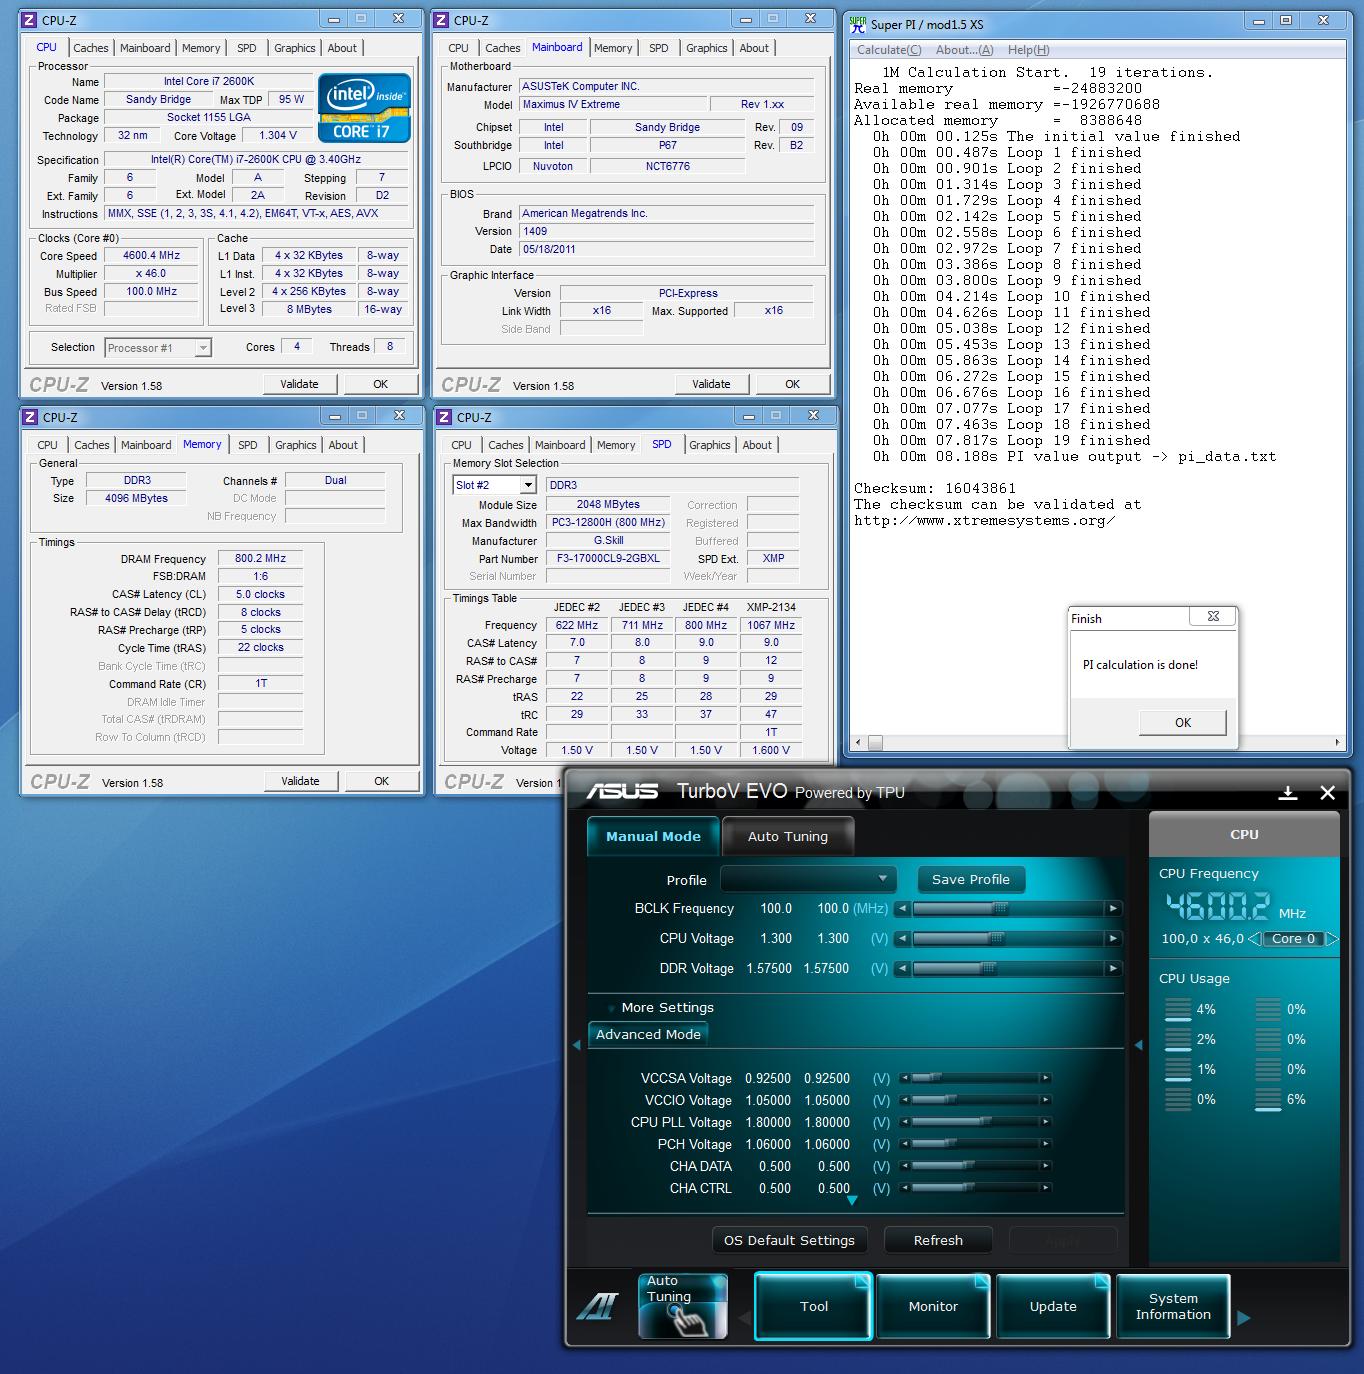Open the Profile dropdown in TurboV
1364x1374 pixels.
click(807, 879)
